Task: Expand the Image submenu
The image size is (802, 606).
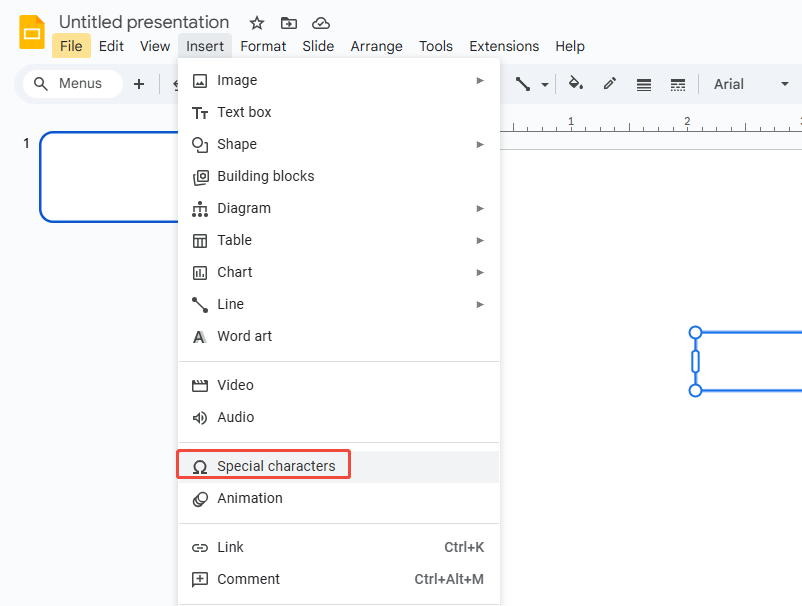Action: point(338,80)
